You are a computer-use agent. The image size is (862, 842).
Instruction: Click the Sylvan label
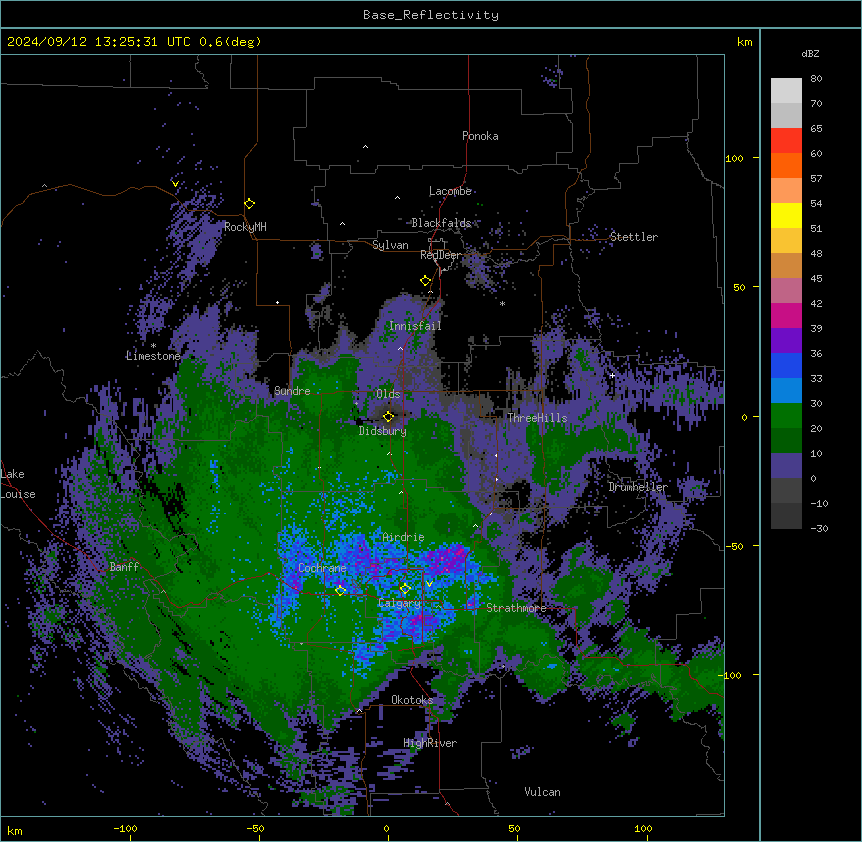pyautogui.click(x=390, y=245)
